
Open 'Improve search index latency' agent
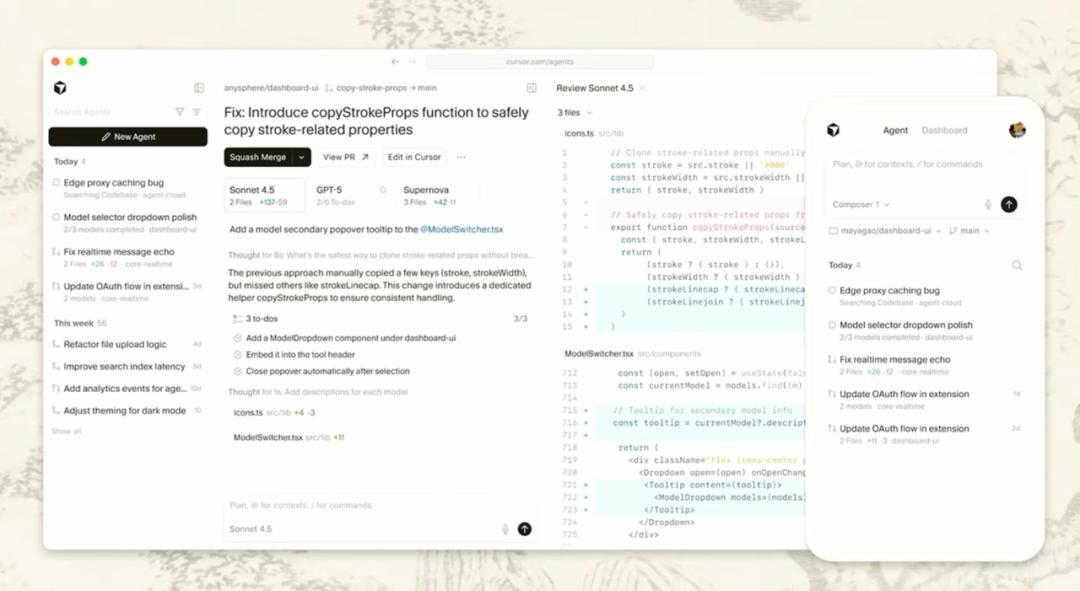click(127, 366)
